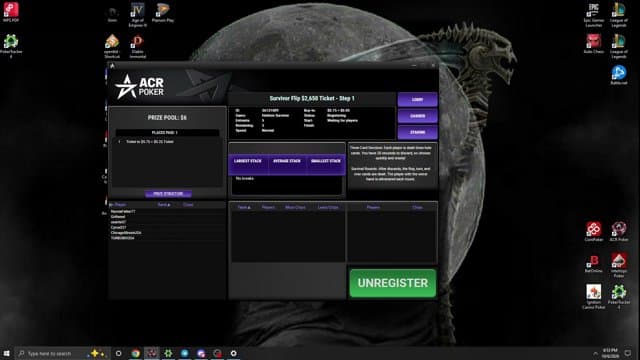Open Diablo Immortal desktop icon
The height and width of the screenshot is (360, 640).
[x=138, y=46]
